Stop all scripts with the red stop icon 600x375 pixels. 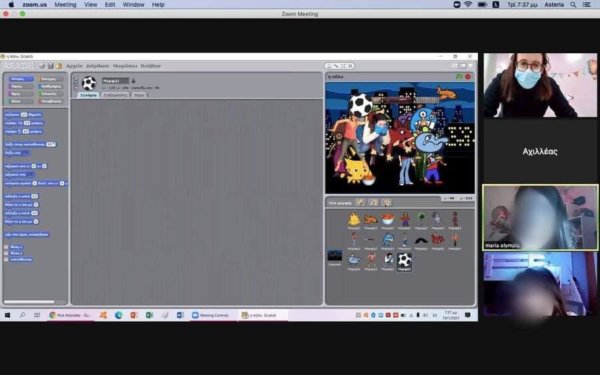coord(468,77)
